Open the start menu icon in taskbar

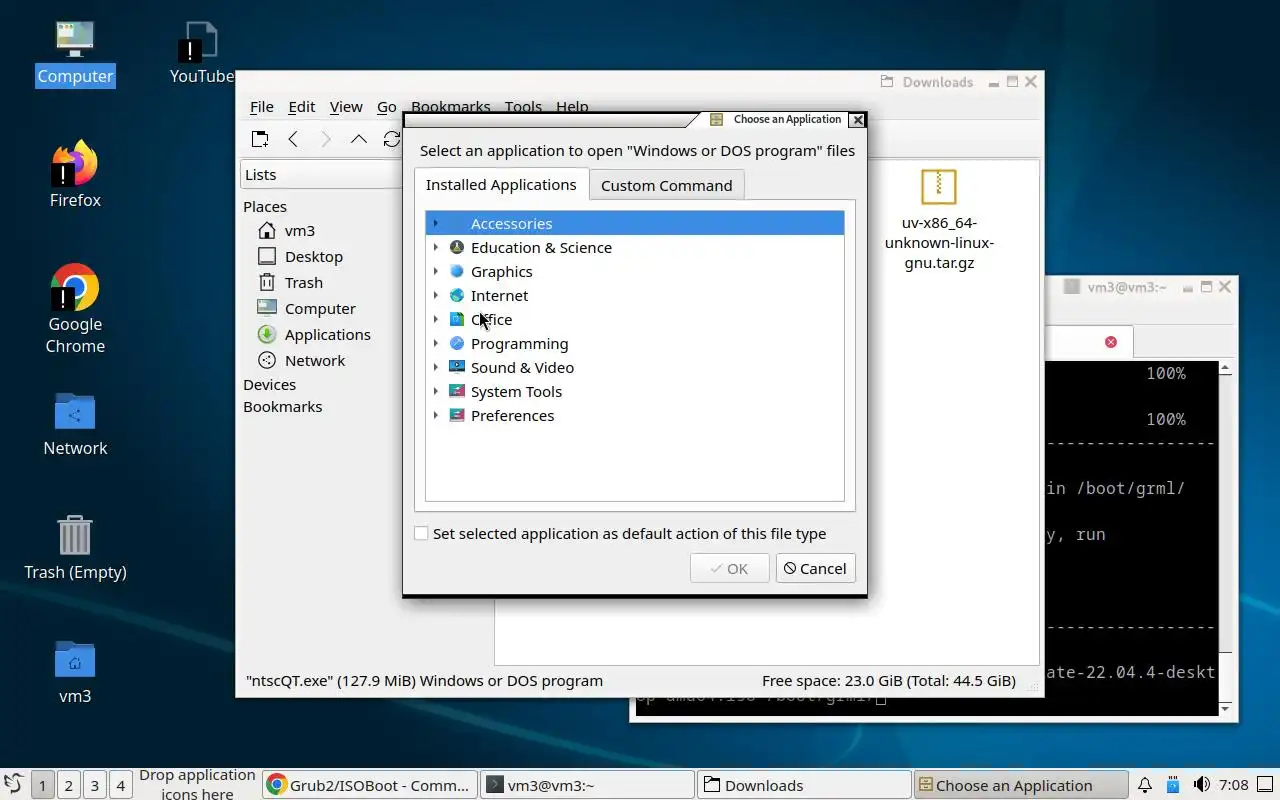tap(13, 785)
